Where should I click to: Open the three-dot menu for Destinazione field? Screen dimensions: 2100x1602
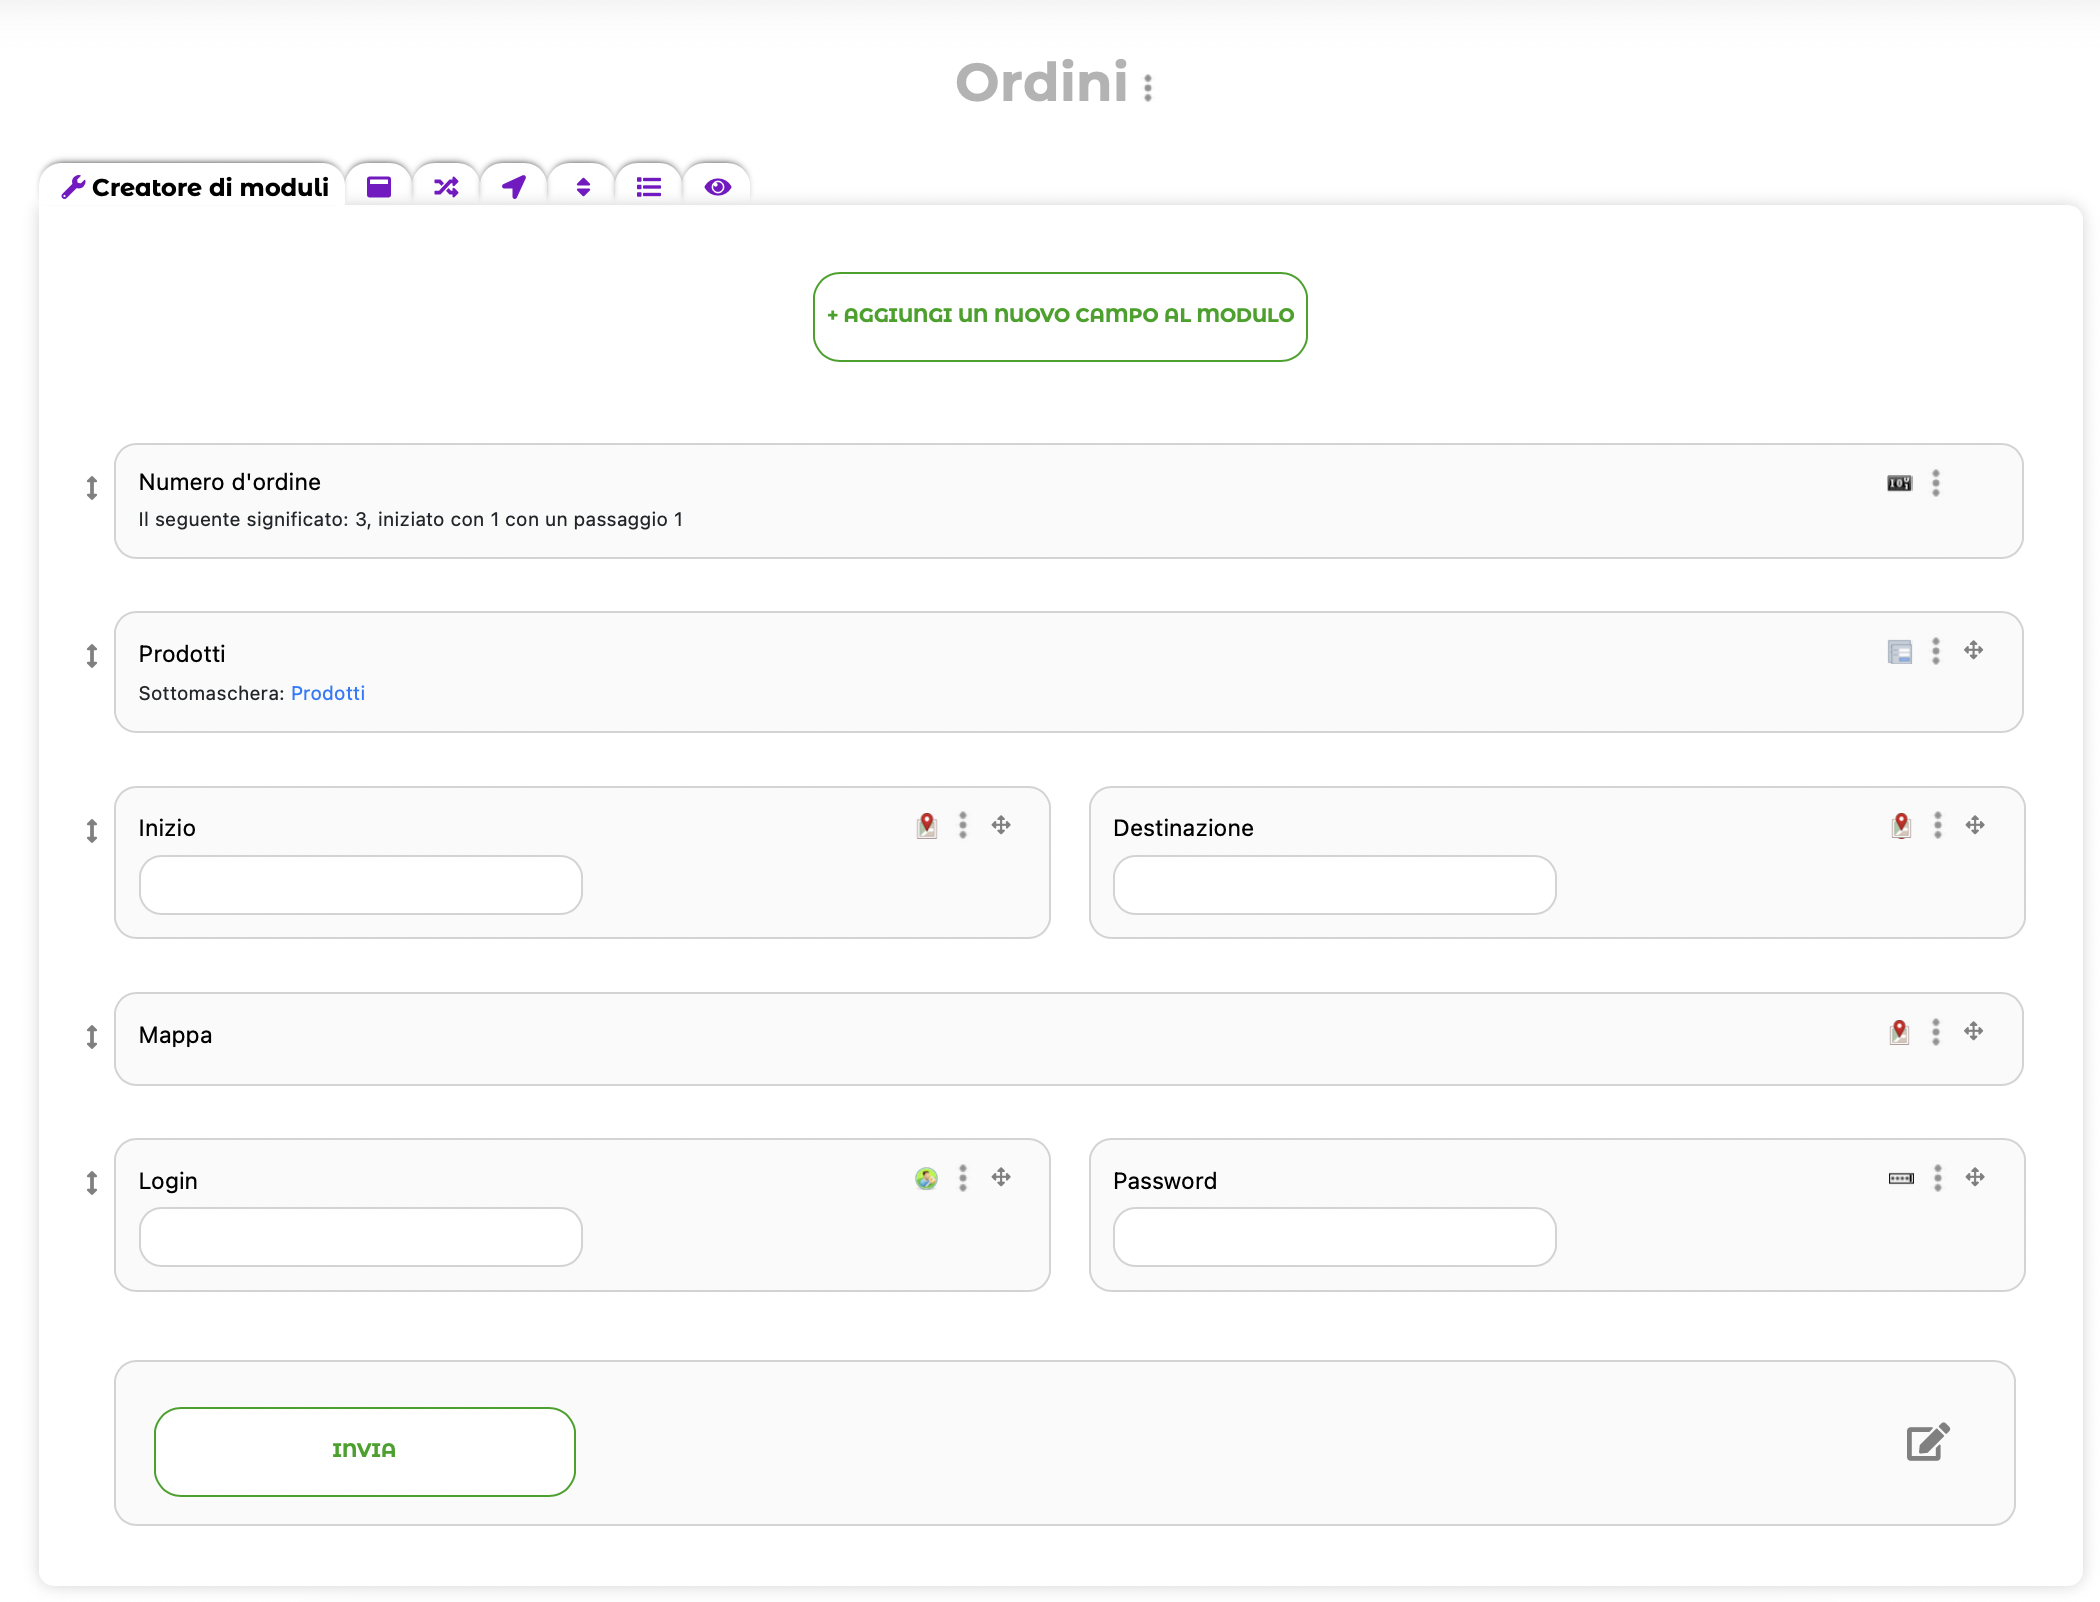[1937, 825]
